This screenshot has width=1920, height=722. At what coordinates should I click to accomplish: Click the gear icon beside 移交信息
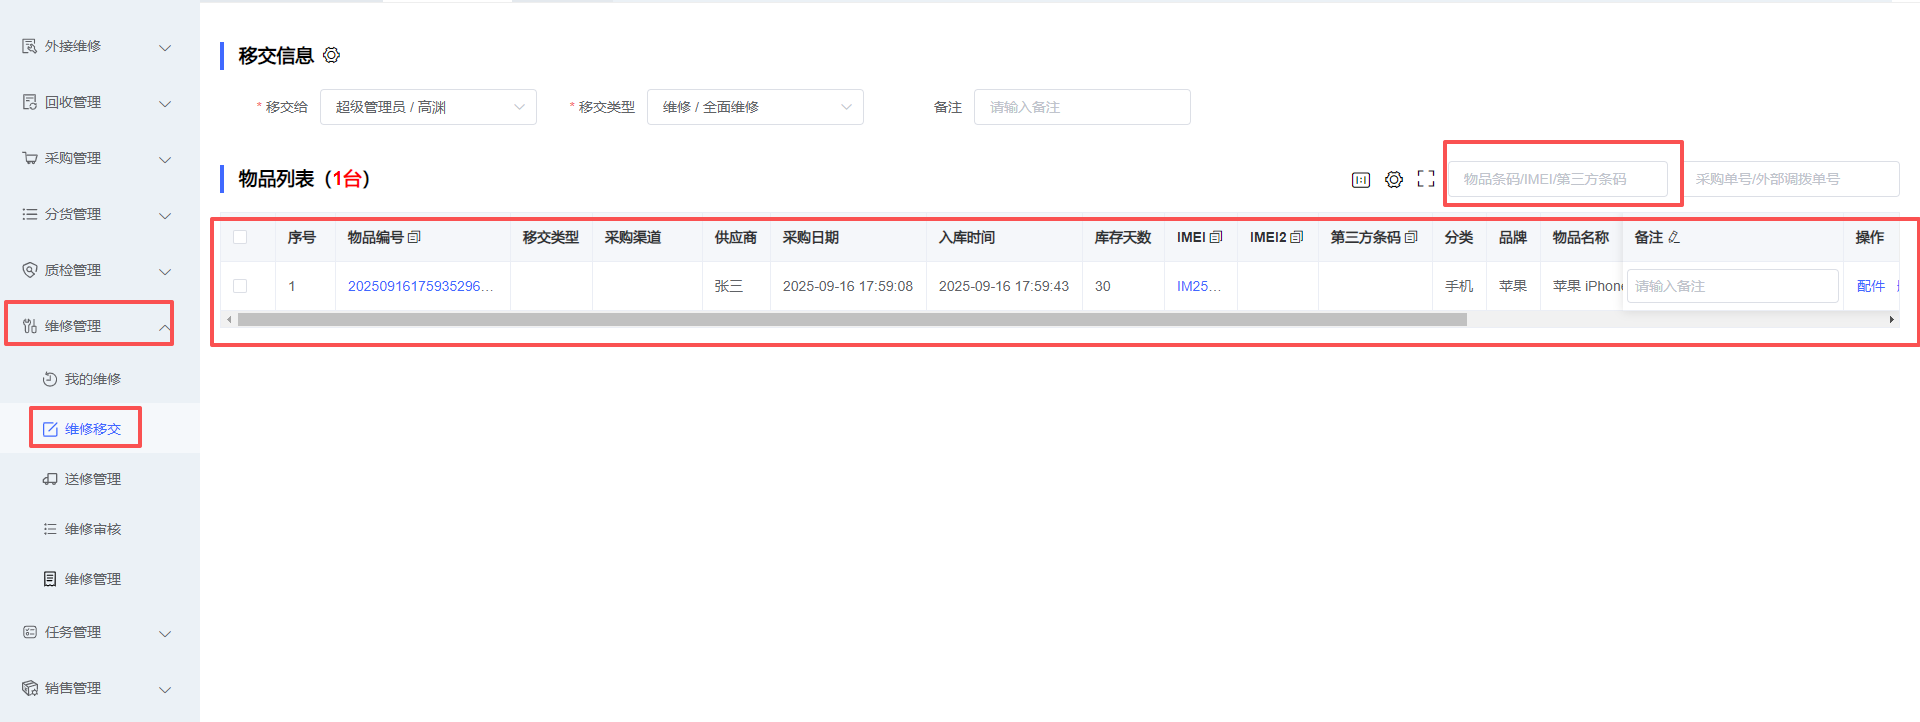(x=332, y=55)
